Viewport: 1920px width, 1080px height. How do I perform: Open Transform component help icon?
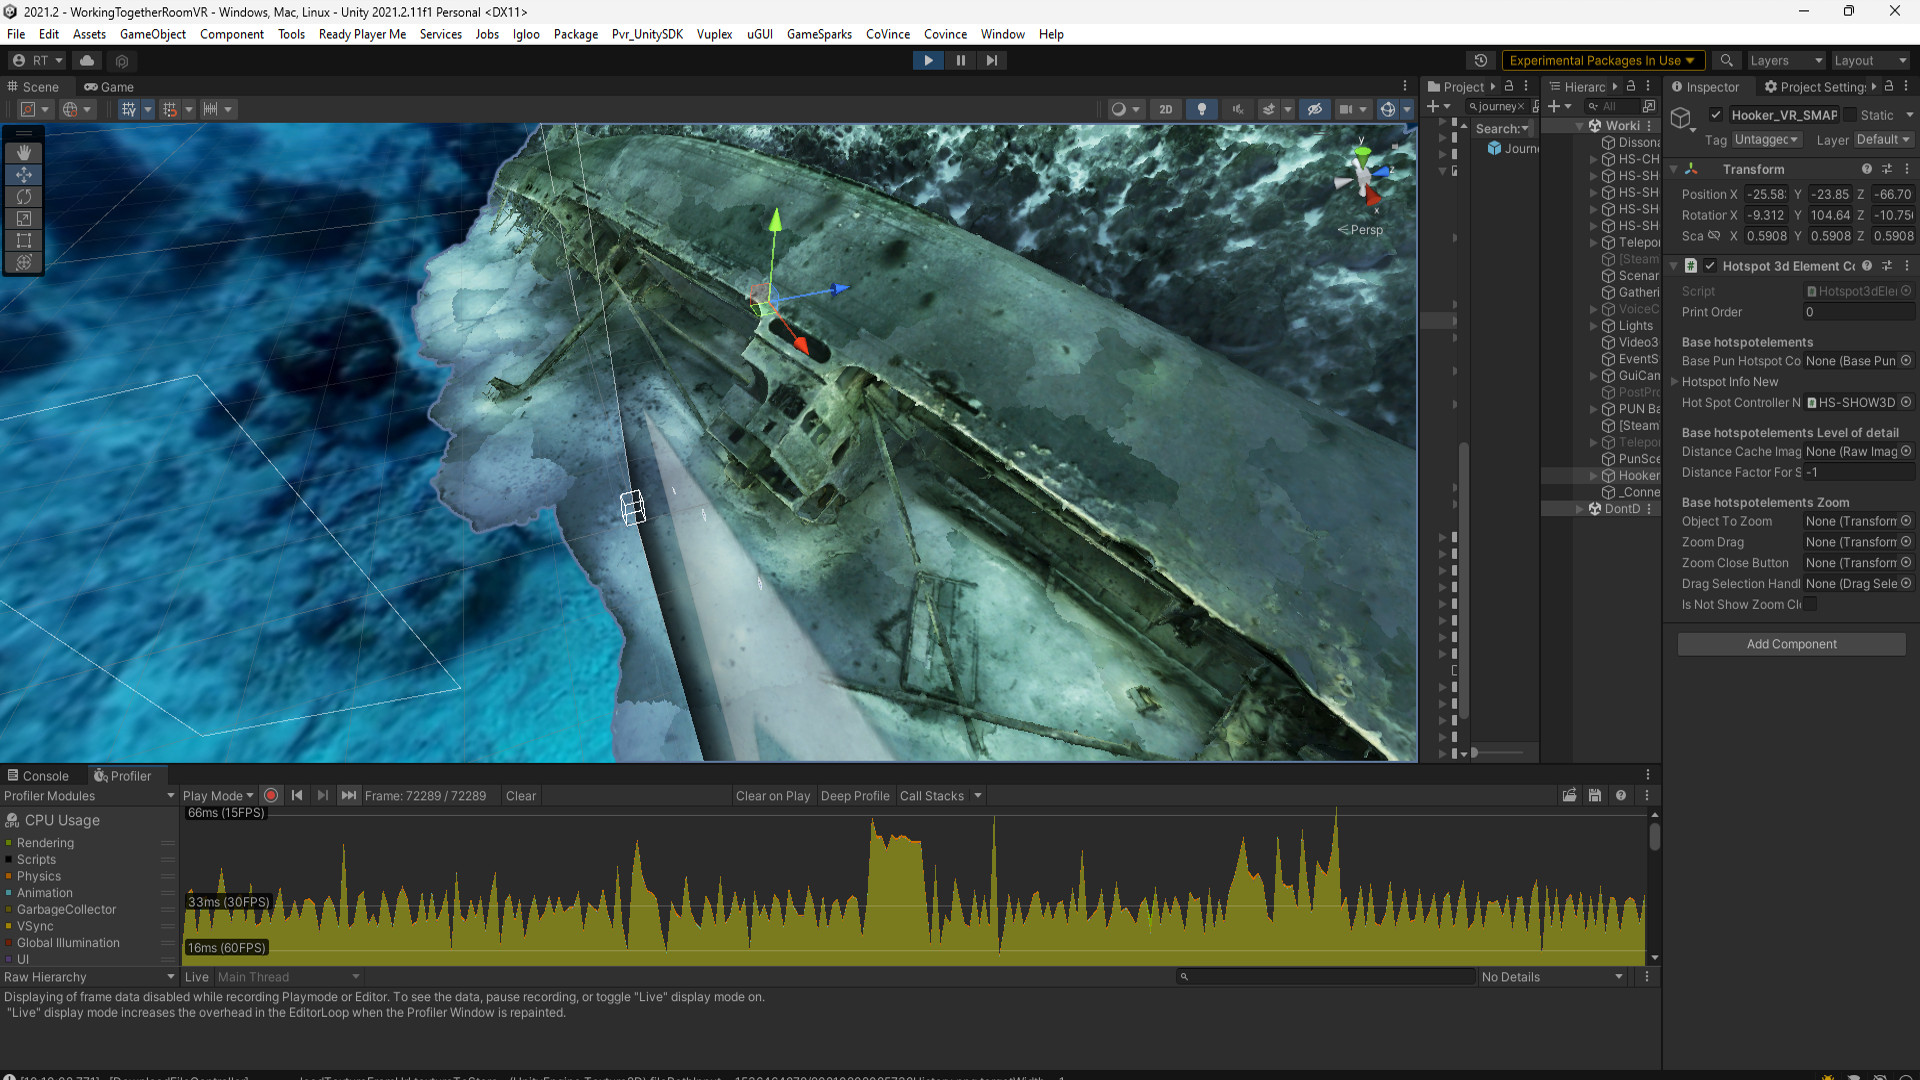click(1867, 169)
